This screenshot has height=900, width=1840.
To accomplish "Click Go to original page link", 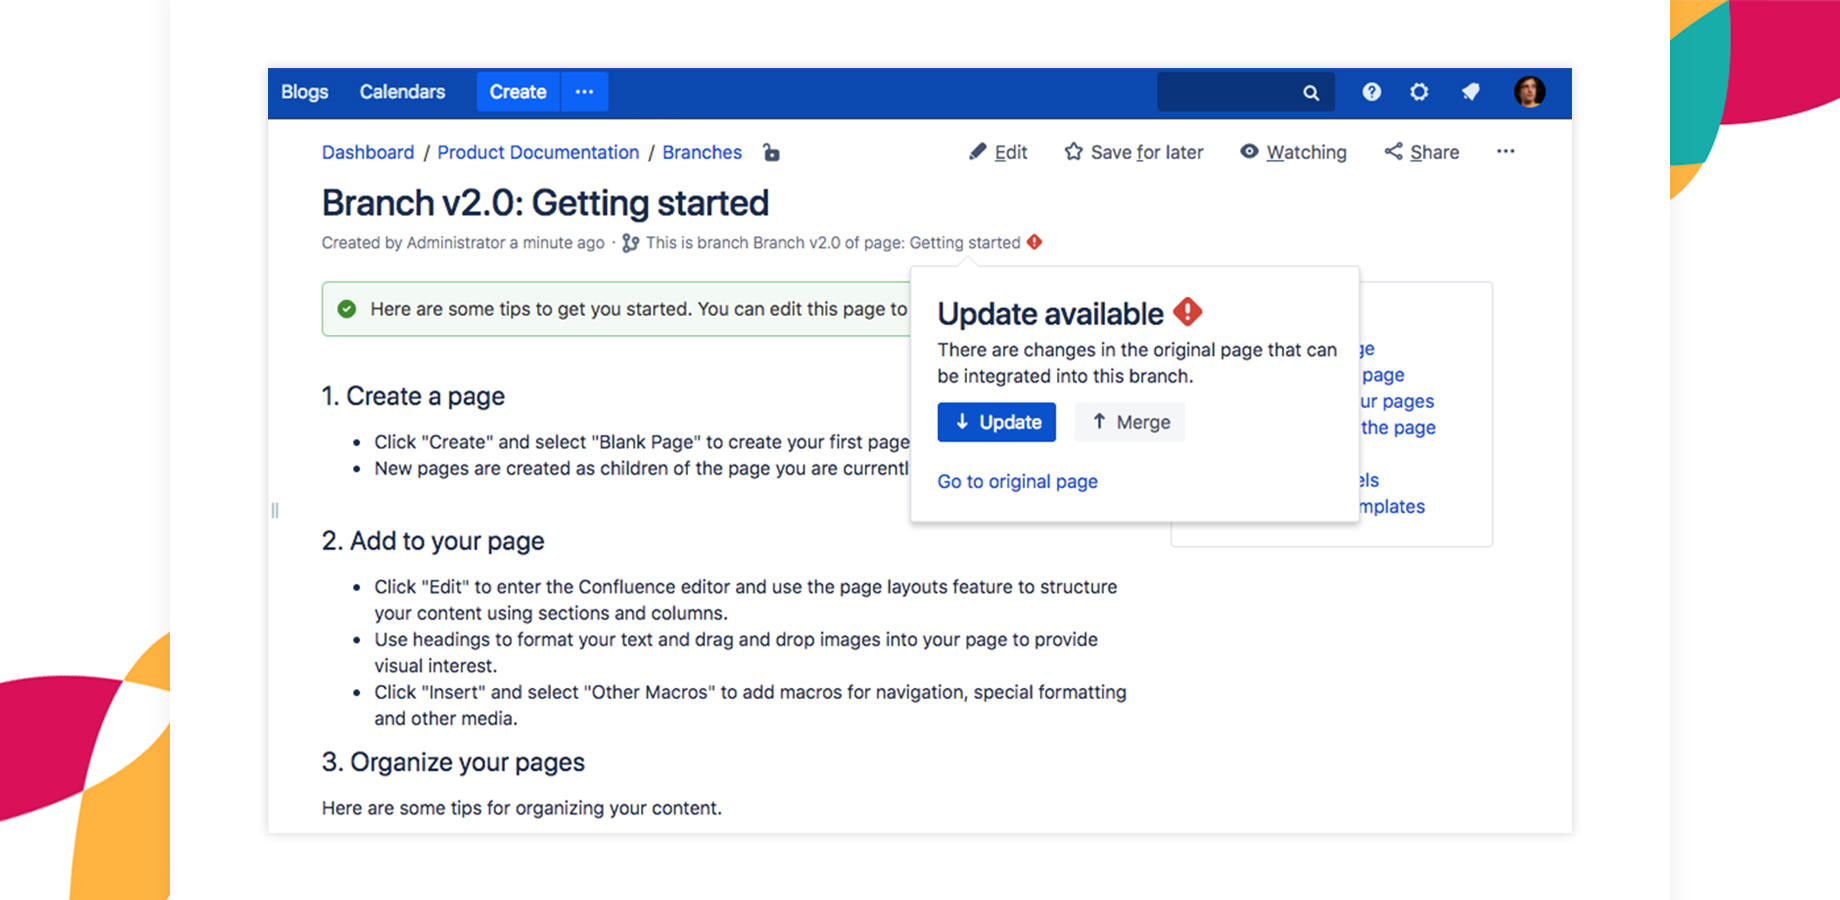I will (1017, 481).
